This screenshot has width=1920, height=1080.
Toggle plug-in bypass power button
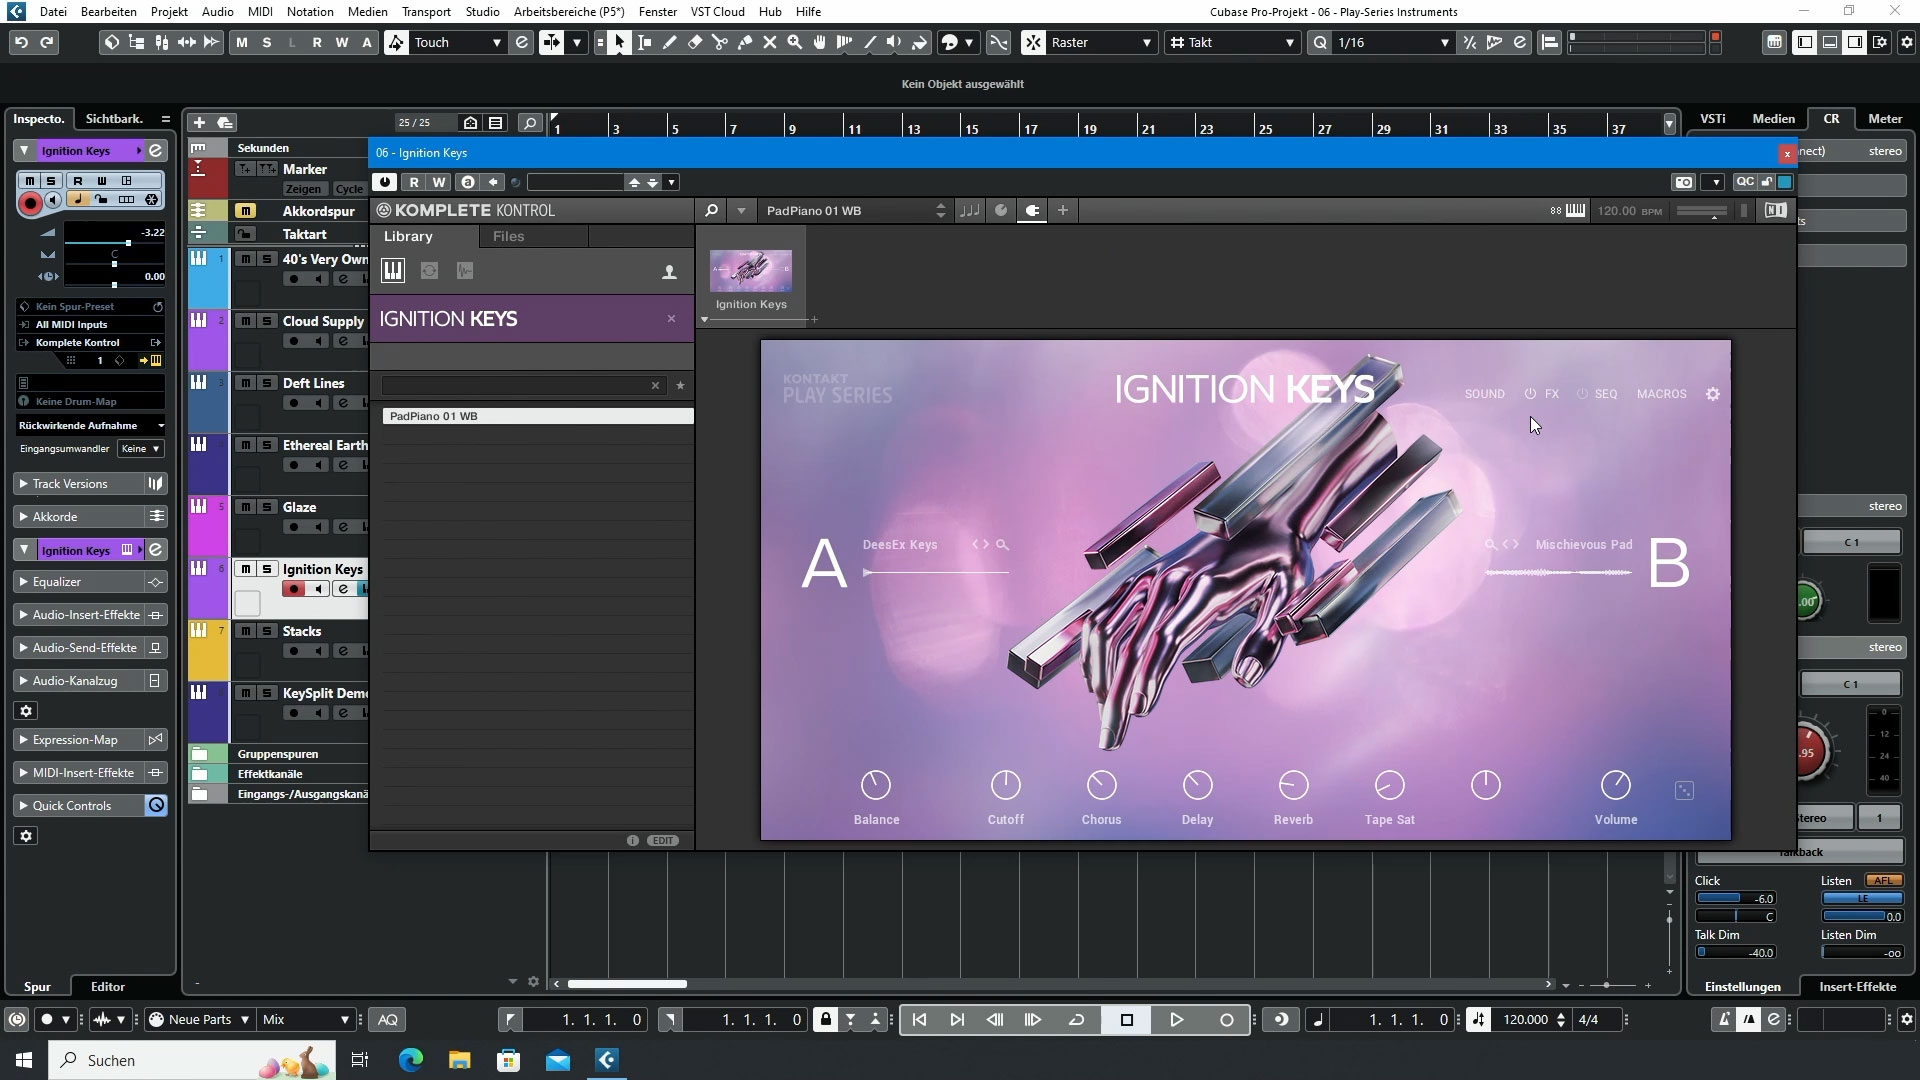click(x=385, y=182)
